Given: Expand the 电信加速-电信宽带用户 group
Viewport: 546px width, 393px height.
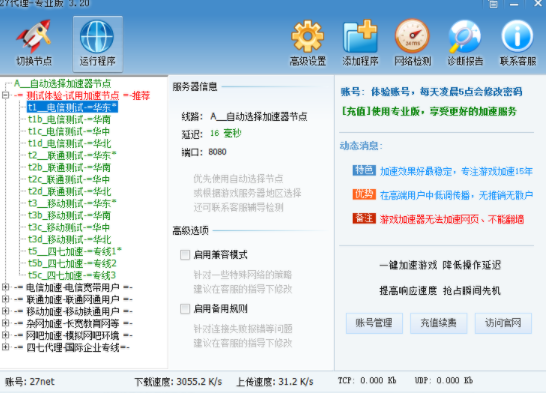Looking at the screenshot, I should pos(5,287).
